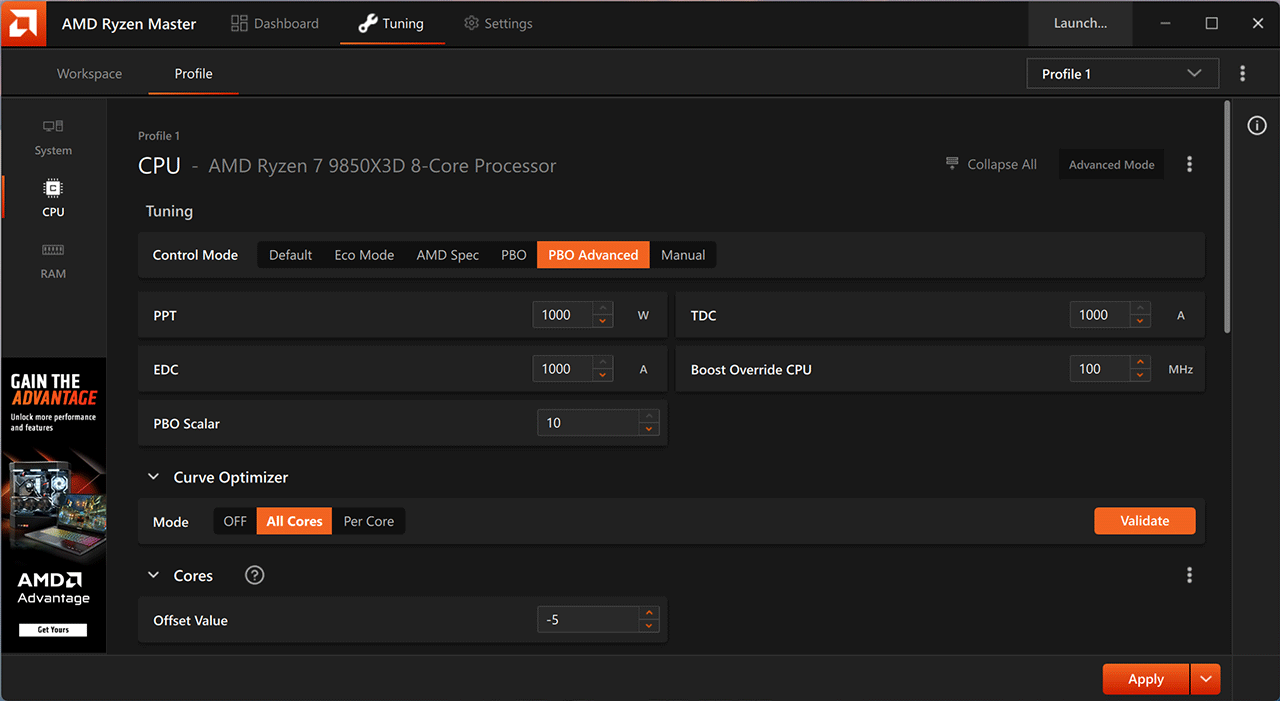Open the Workspace tab
This screenshot has height=701, width=1280.
[x=89, y=74]
